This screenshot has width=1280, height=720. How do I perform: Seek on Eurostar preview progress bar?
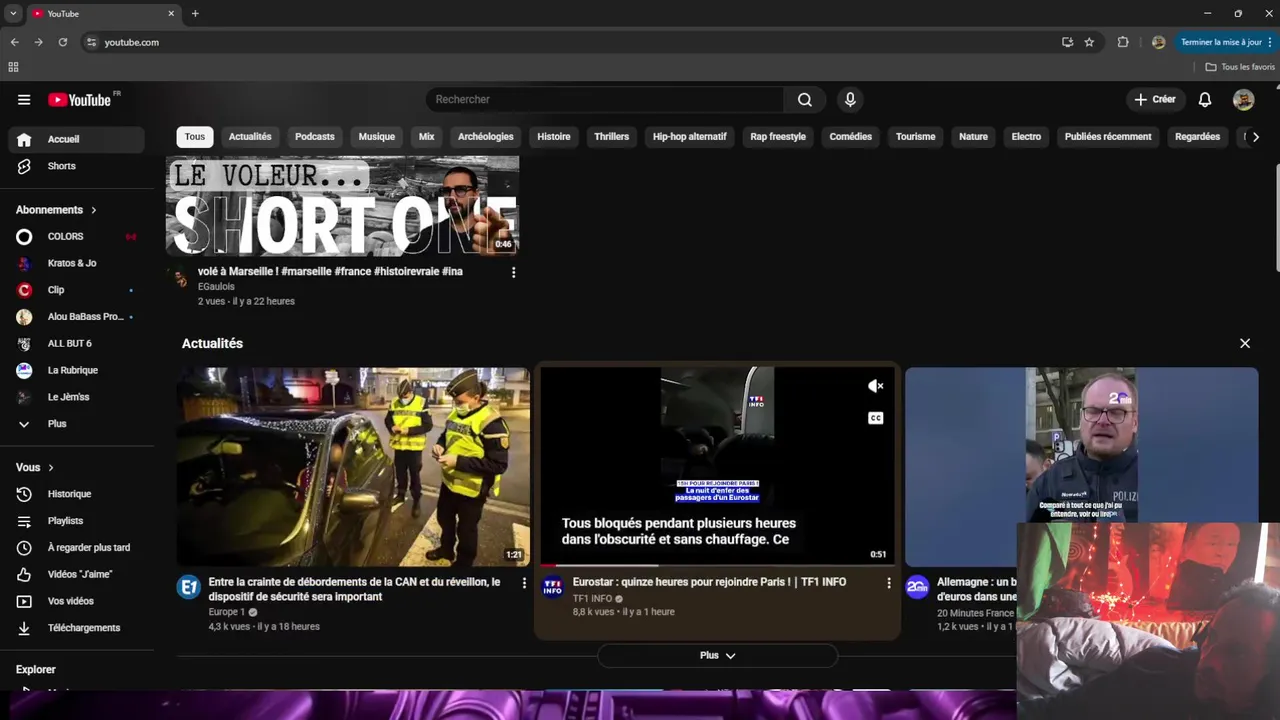click(717, 565)
